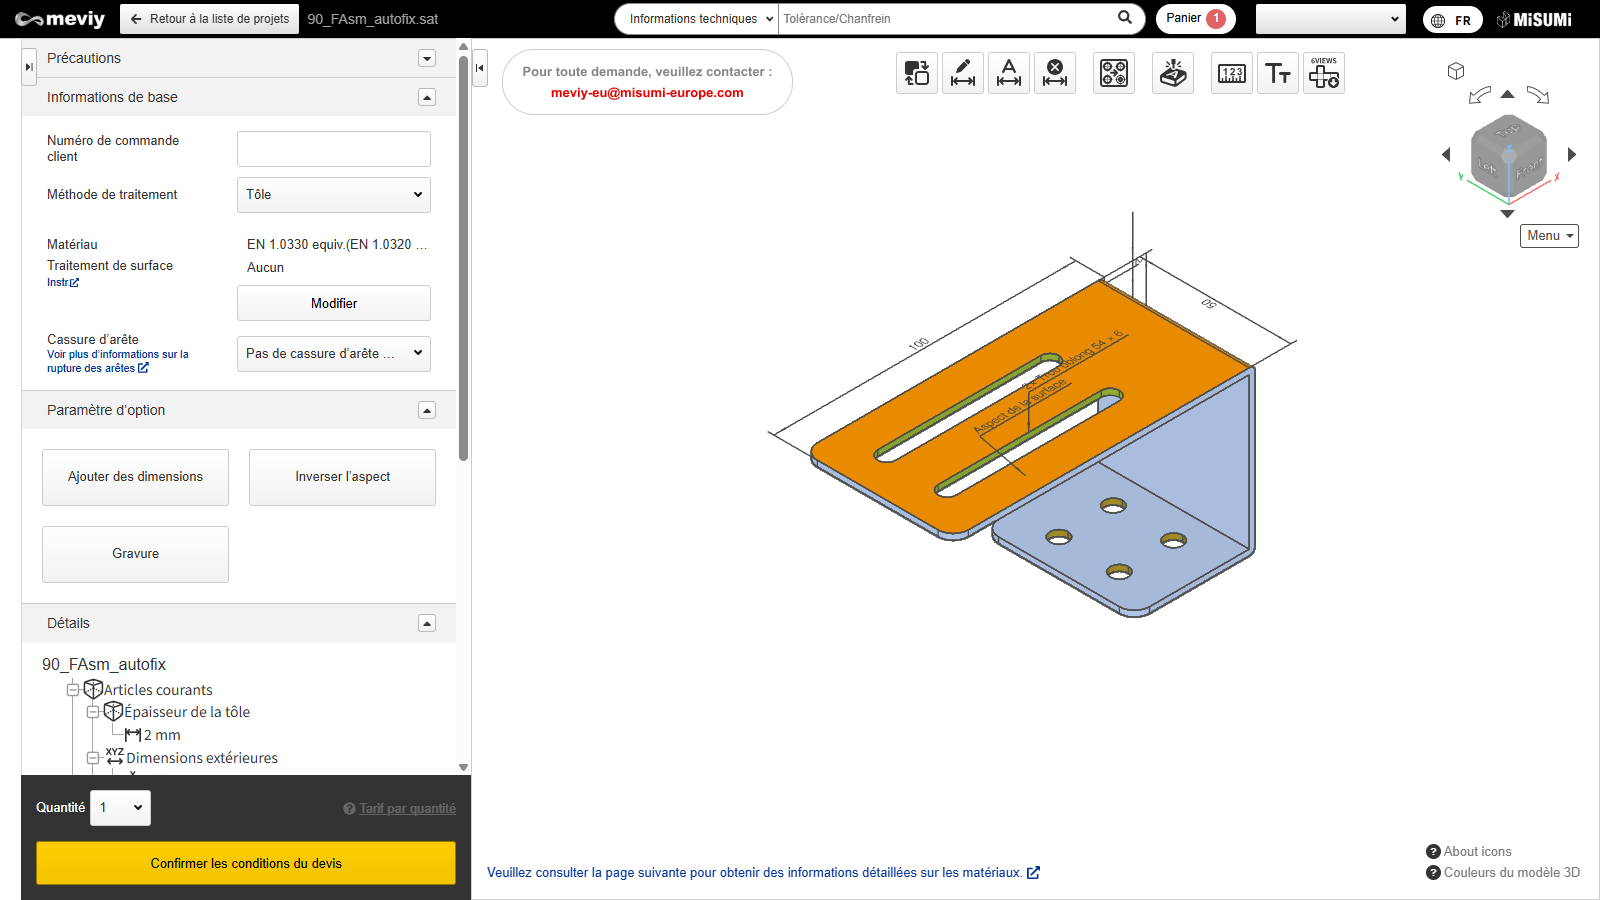Viewport: 1600px width, 900px height.
Task: Expand the Précautions section
Action: point(427,58)
